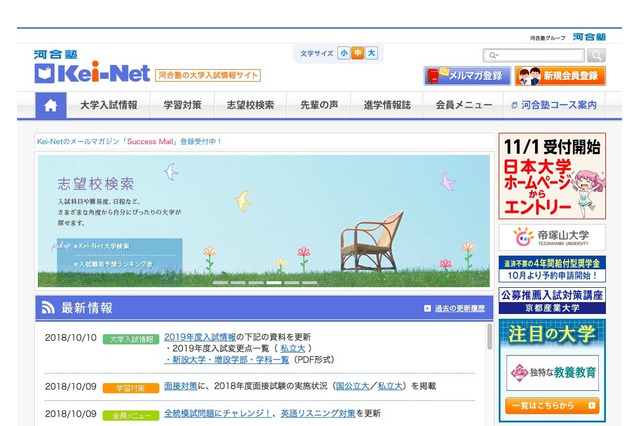This screenshot has height=426, width=640.
Task: Open 国公立大 link in the 面接対策 entry
Action: 352,386
